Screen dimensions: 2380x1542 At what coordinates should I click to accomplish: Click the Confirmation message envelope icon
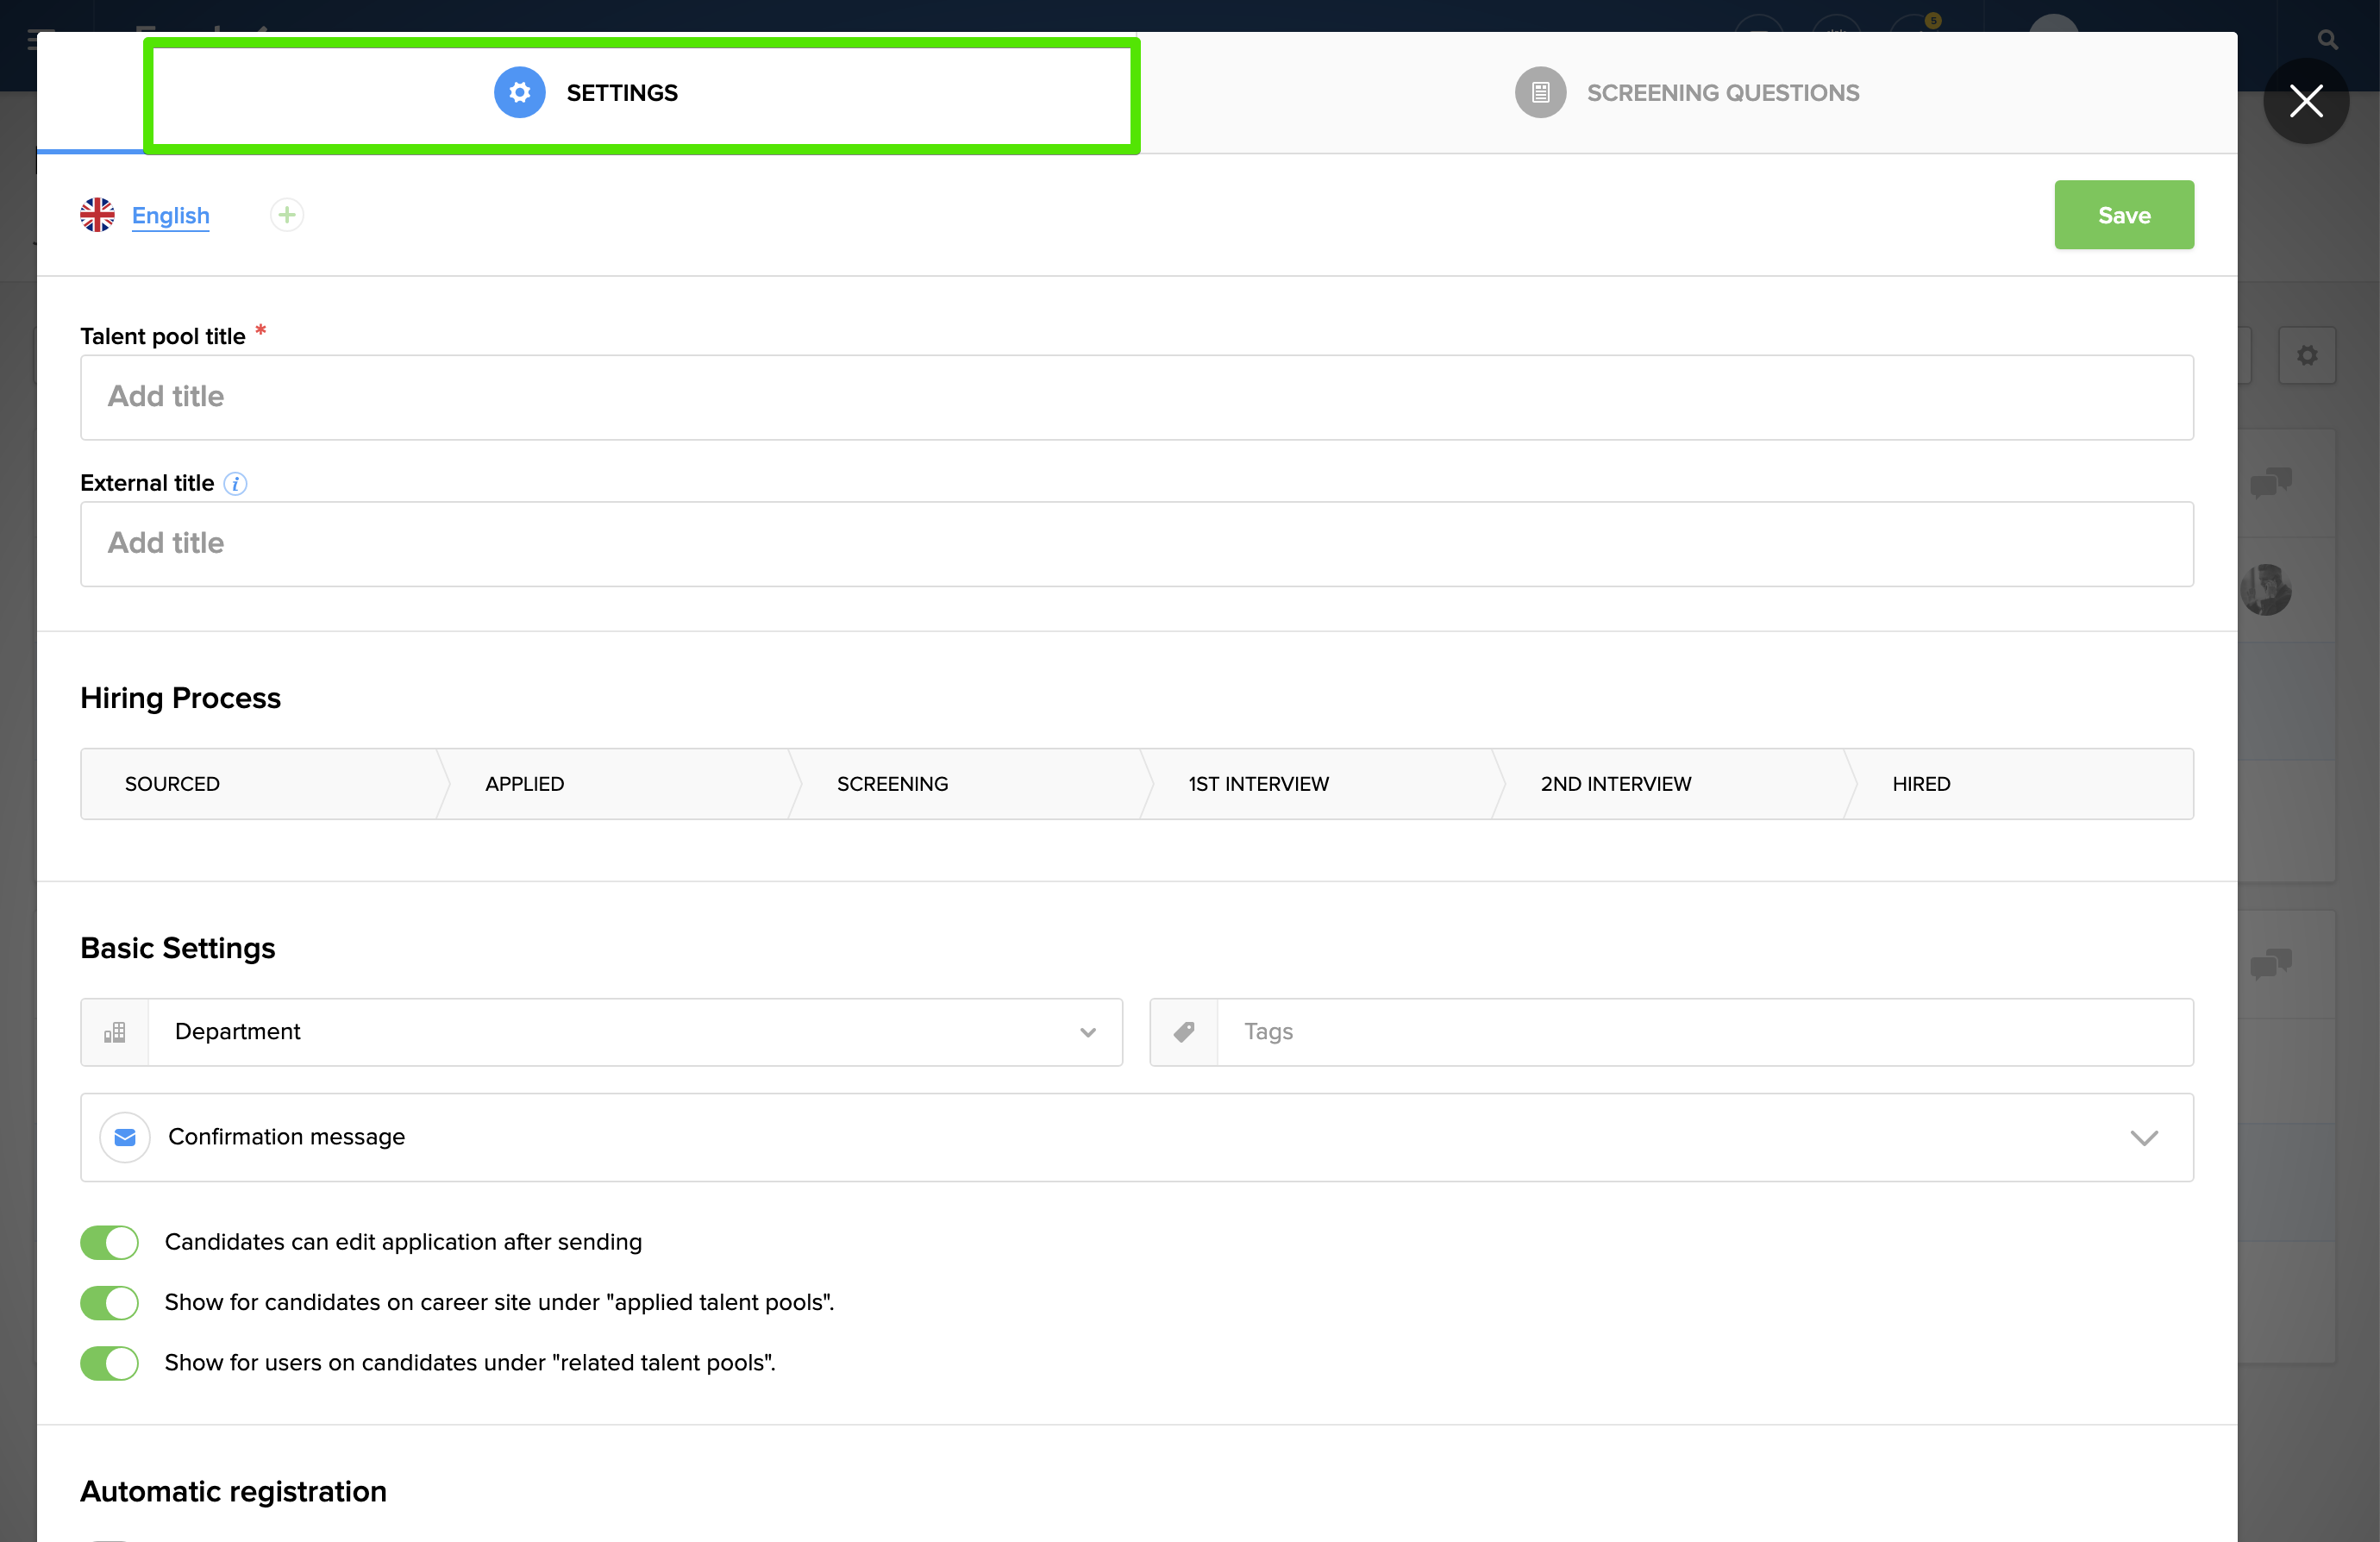pos(125,1138)
